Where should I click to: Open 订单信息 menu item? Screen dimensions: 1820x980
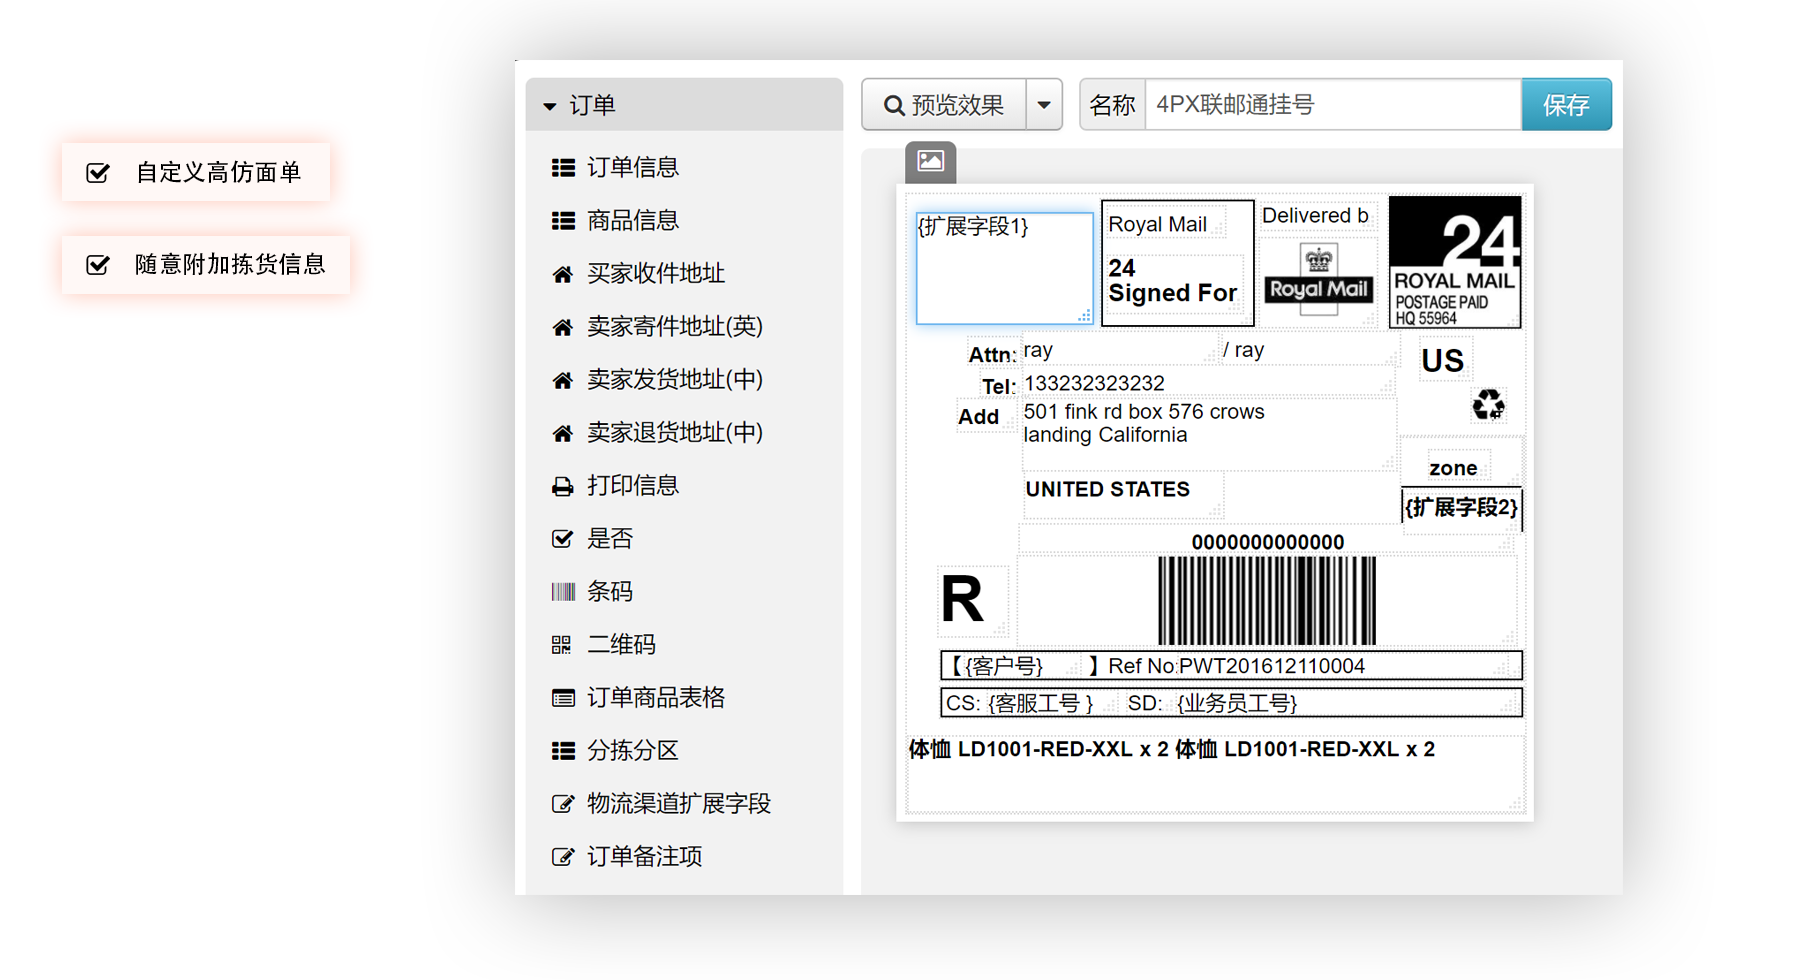tap(634, 168)
